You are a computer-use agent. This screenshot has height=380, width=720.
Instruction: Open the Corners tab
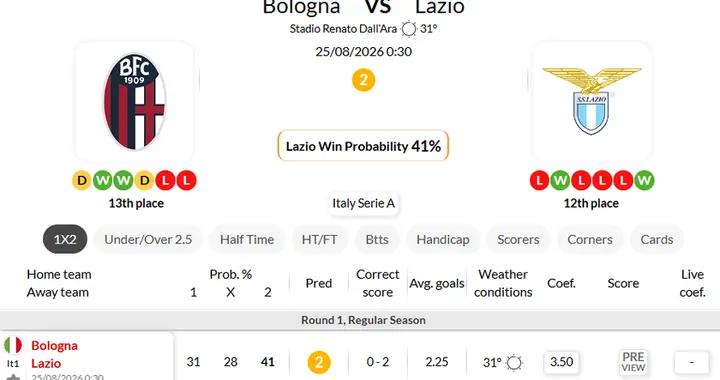click(x=590, y=239)
